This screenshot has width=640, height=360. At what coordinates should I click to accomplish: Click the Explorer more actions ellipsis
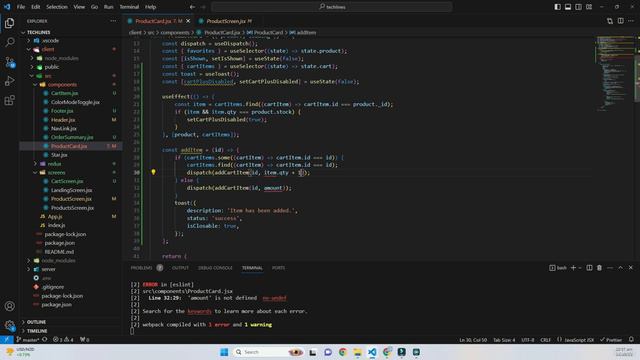click(x=113, y=21)
